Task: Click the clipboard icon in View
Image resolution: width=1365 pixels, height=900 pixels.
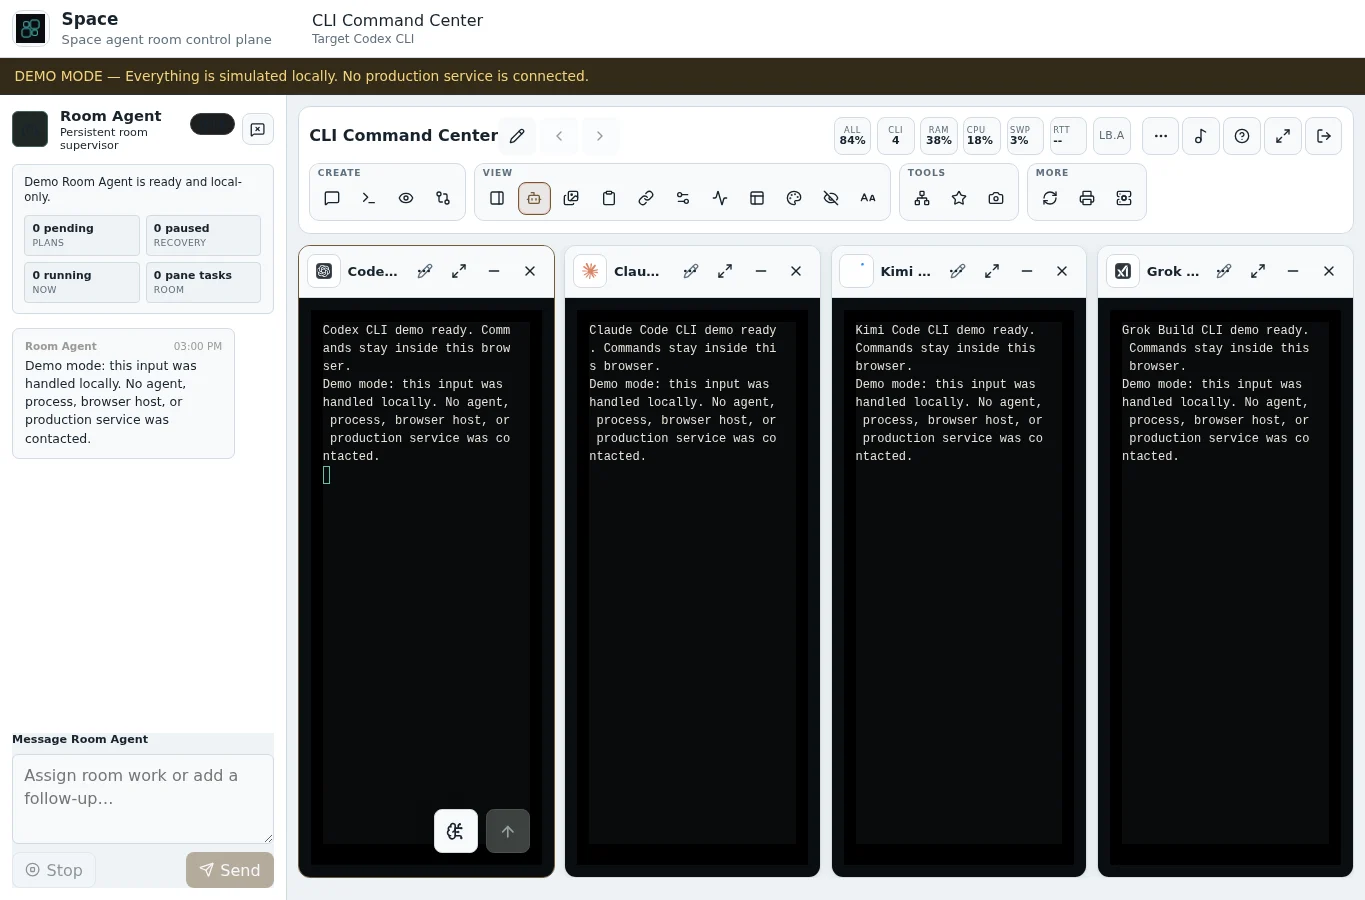Action: click(x=608, y=198)
